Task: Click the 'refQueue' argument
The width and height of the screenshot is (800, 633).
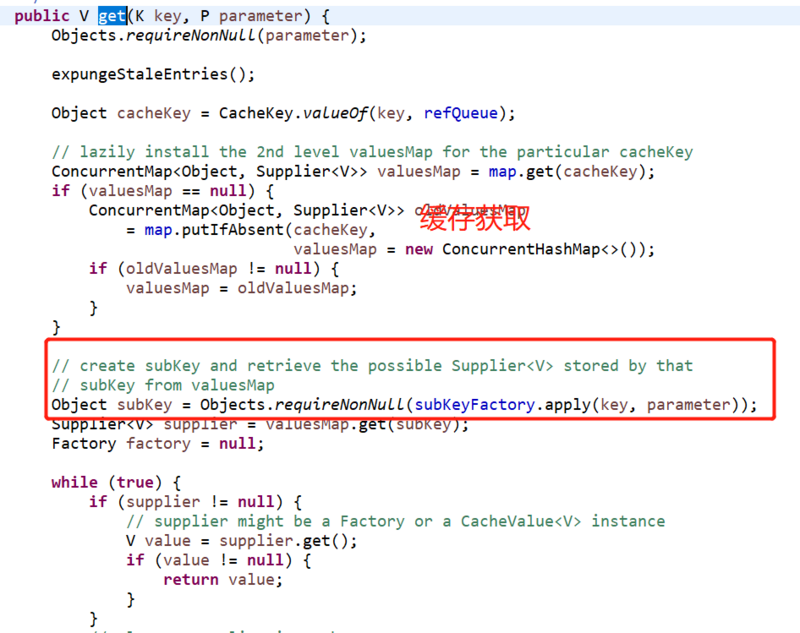Action: click(x=460, y=113)
